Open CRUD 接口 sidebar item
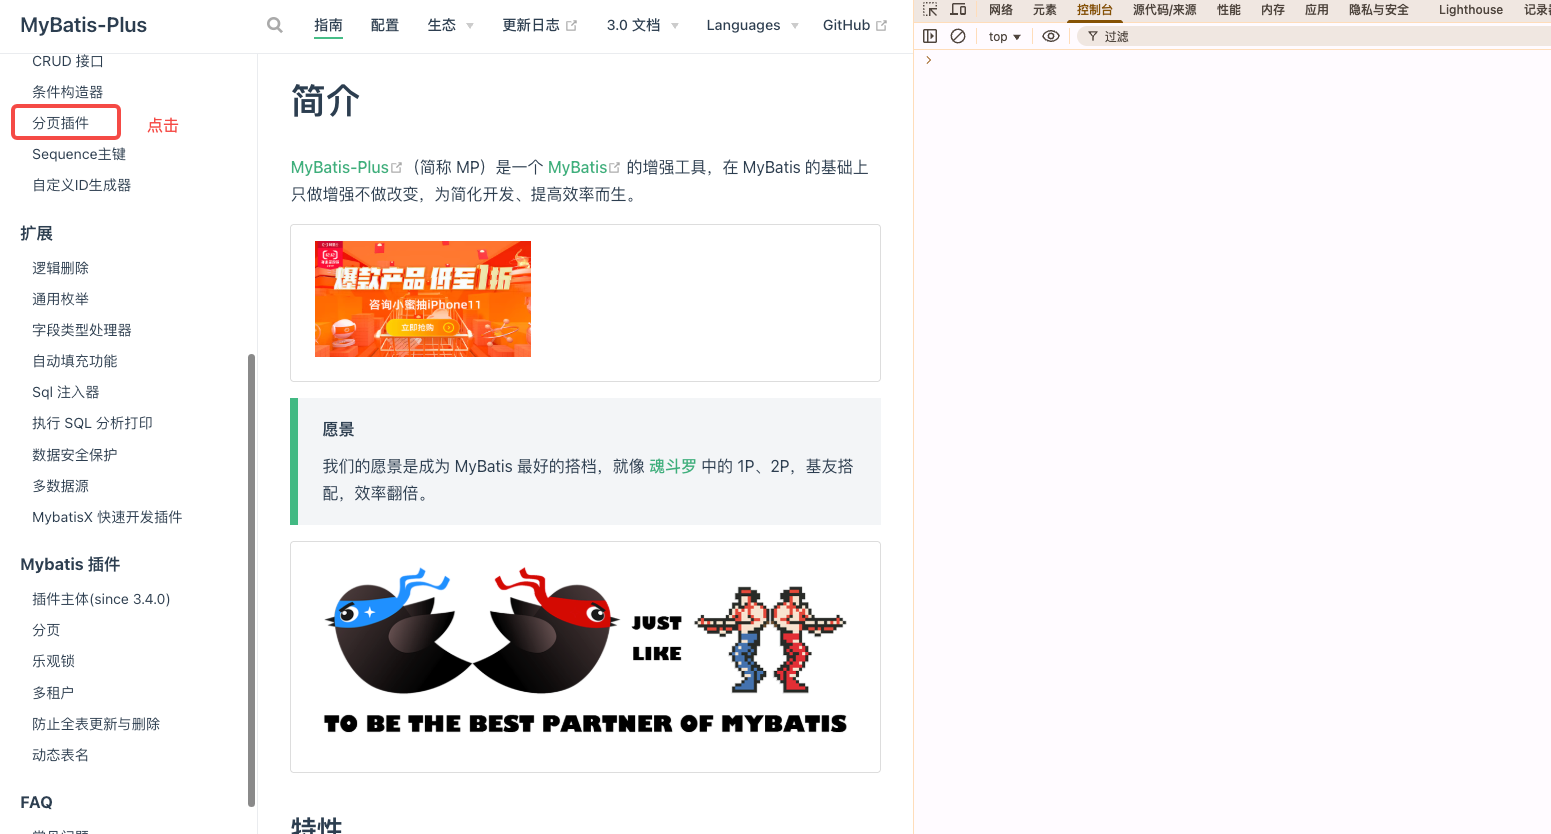Image resolution: width=1551 pixels, height=834 pixels. pos(68,61)
